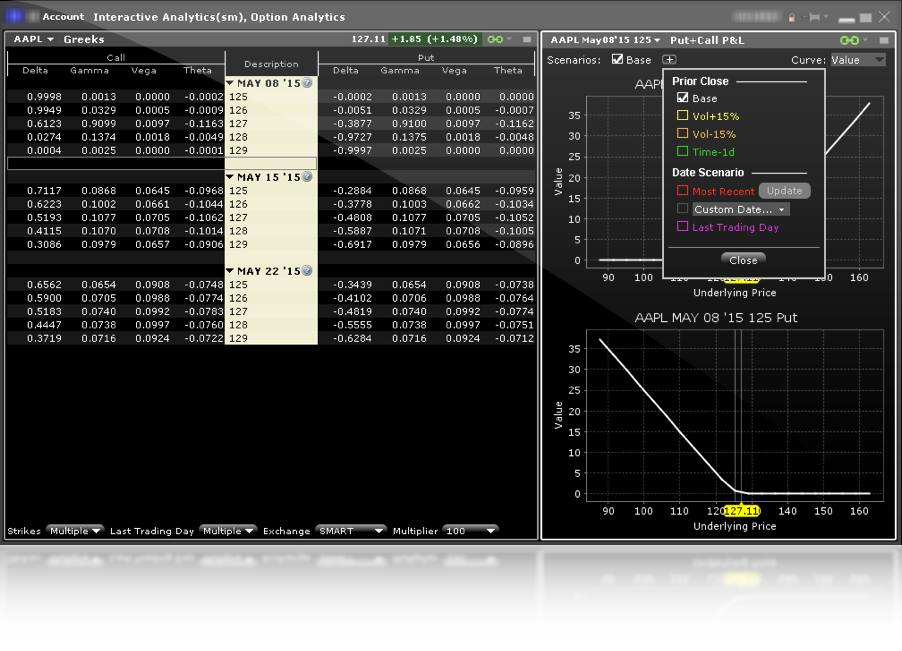Click the green chain link icon in P&L panel

coord(849,39)
